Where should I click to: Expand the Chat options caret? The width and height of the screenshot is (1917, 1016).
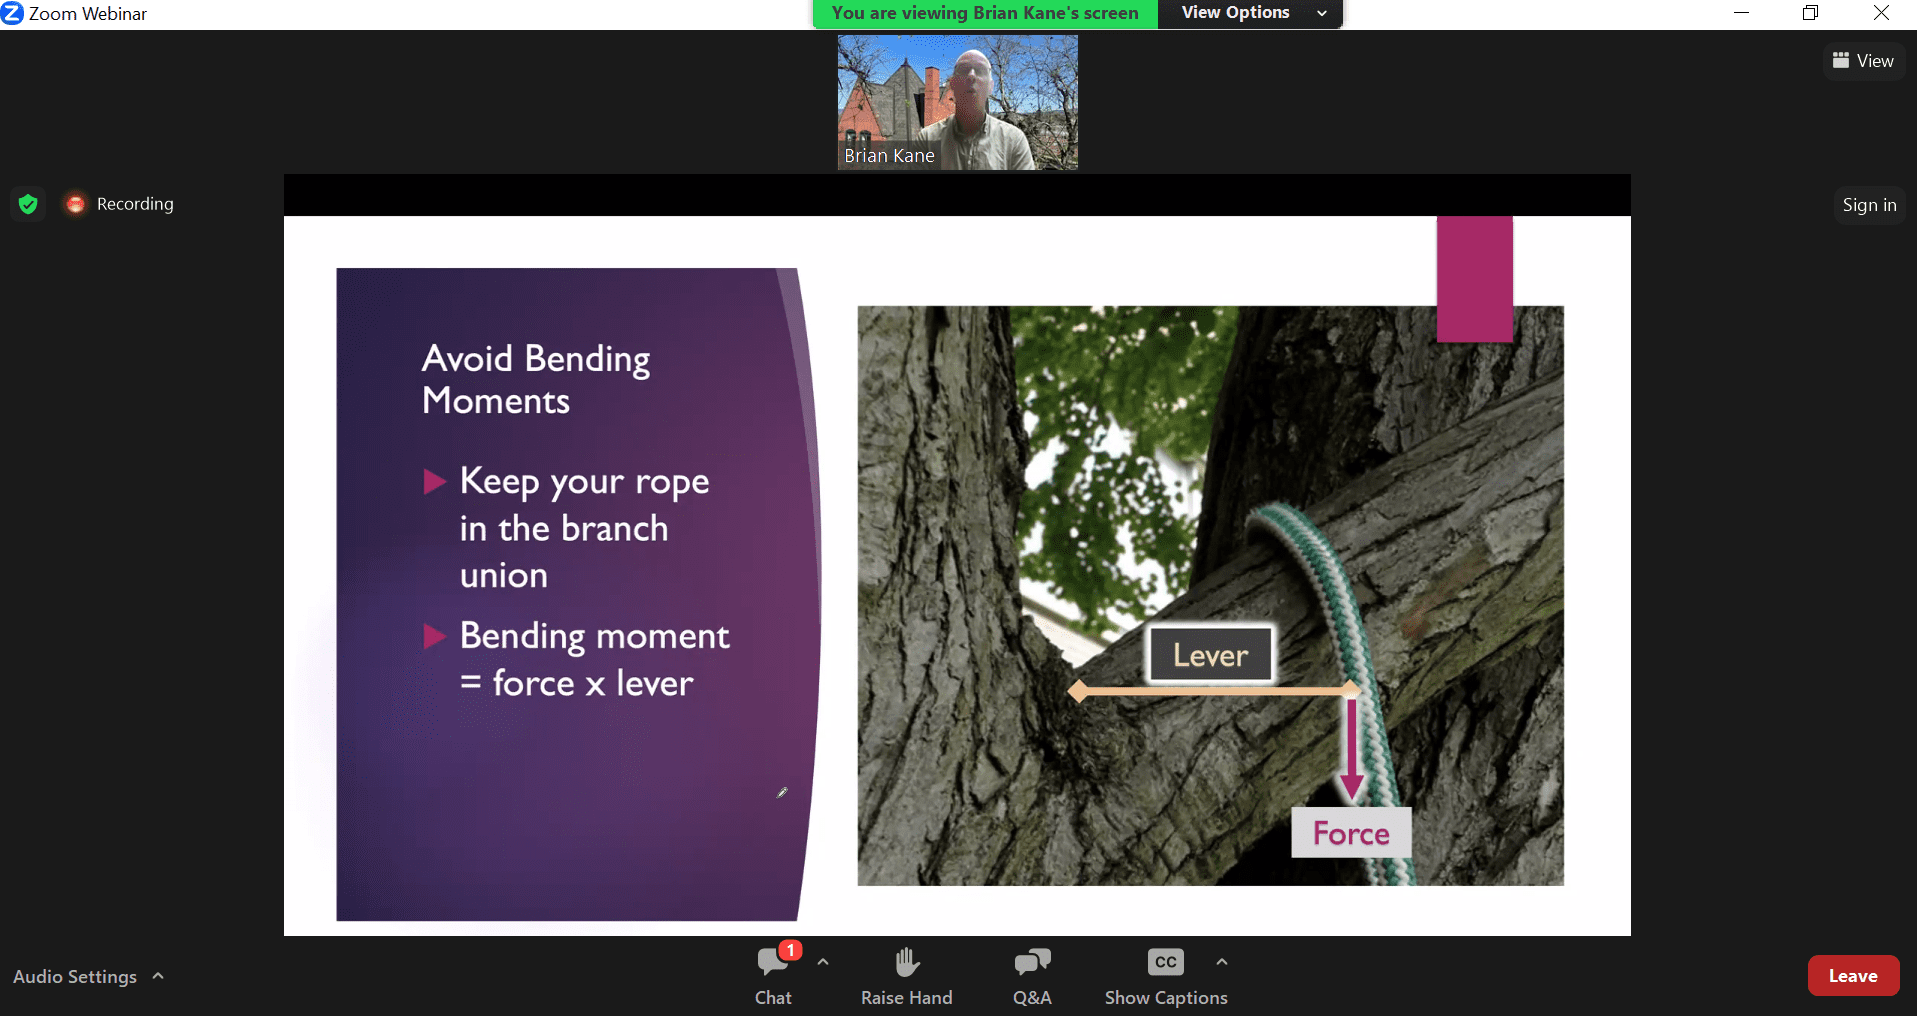pyautogui.click(x=823, y=962)
